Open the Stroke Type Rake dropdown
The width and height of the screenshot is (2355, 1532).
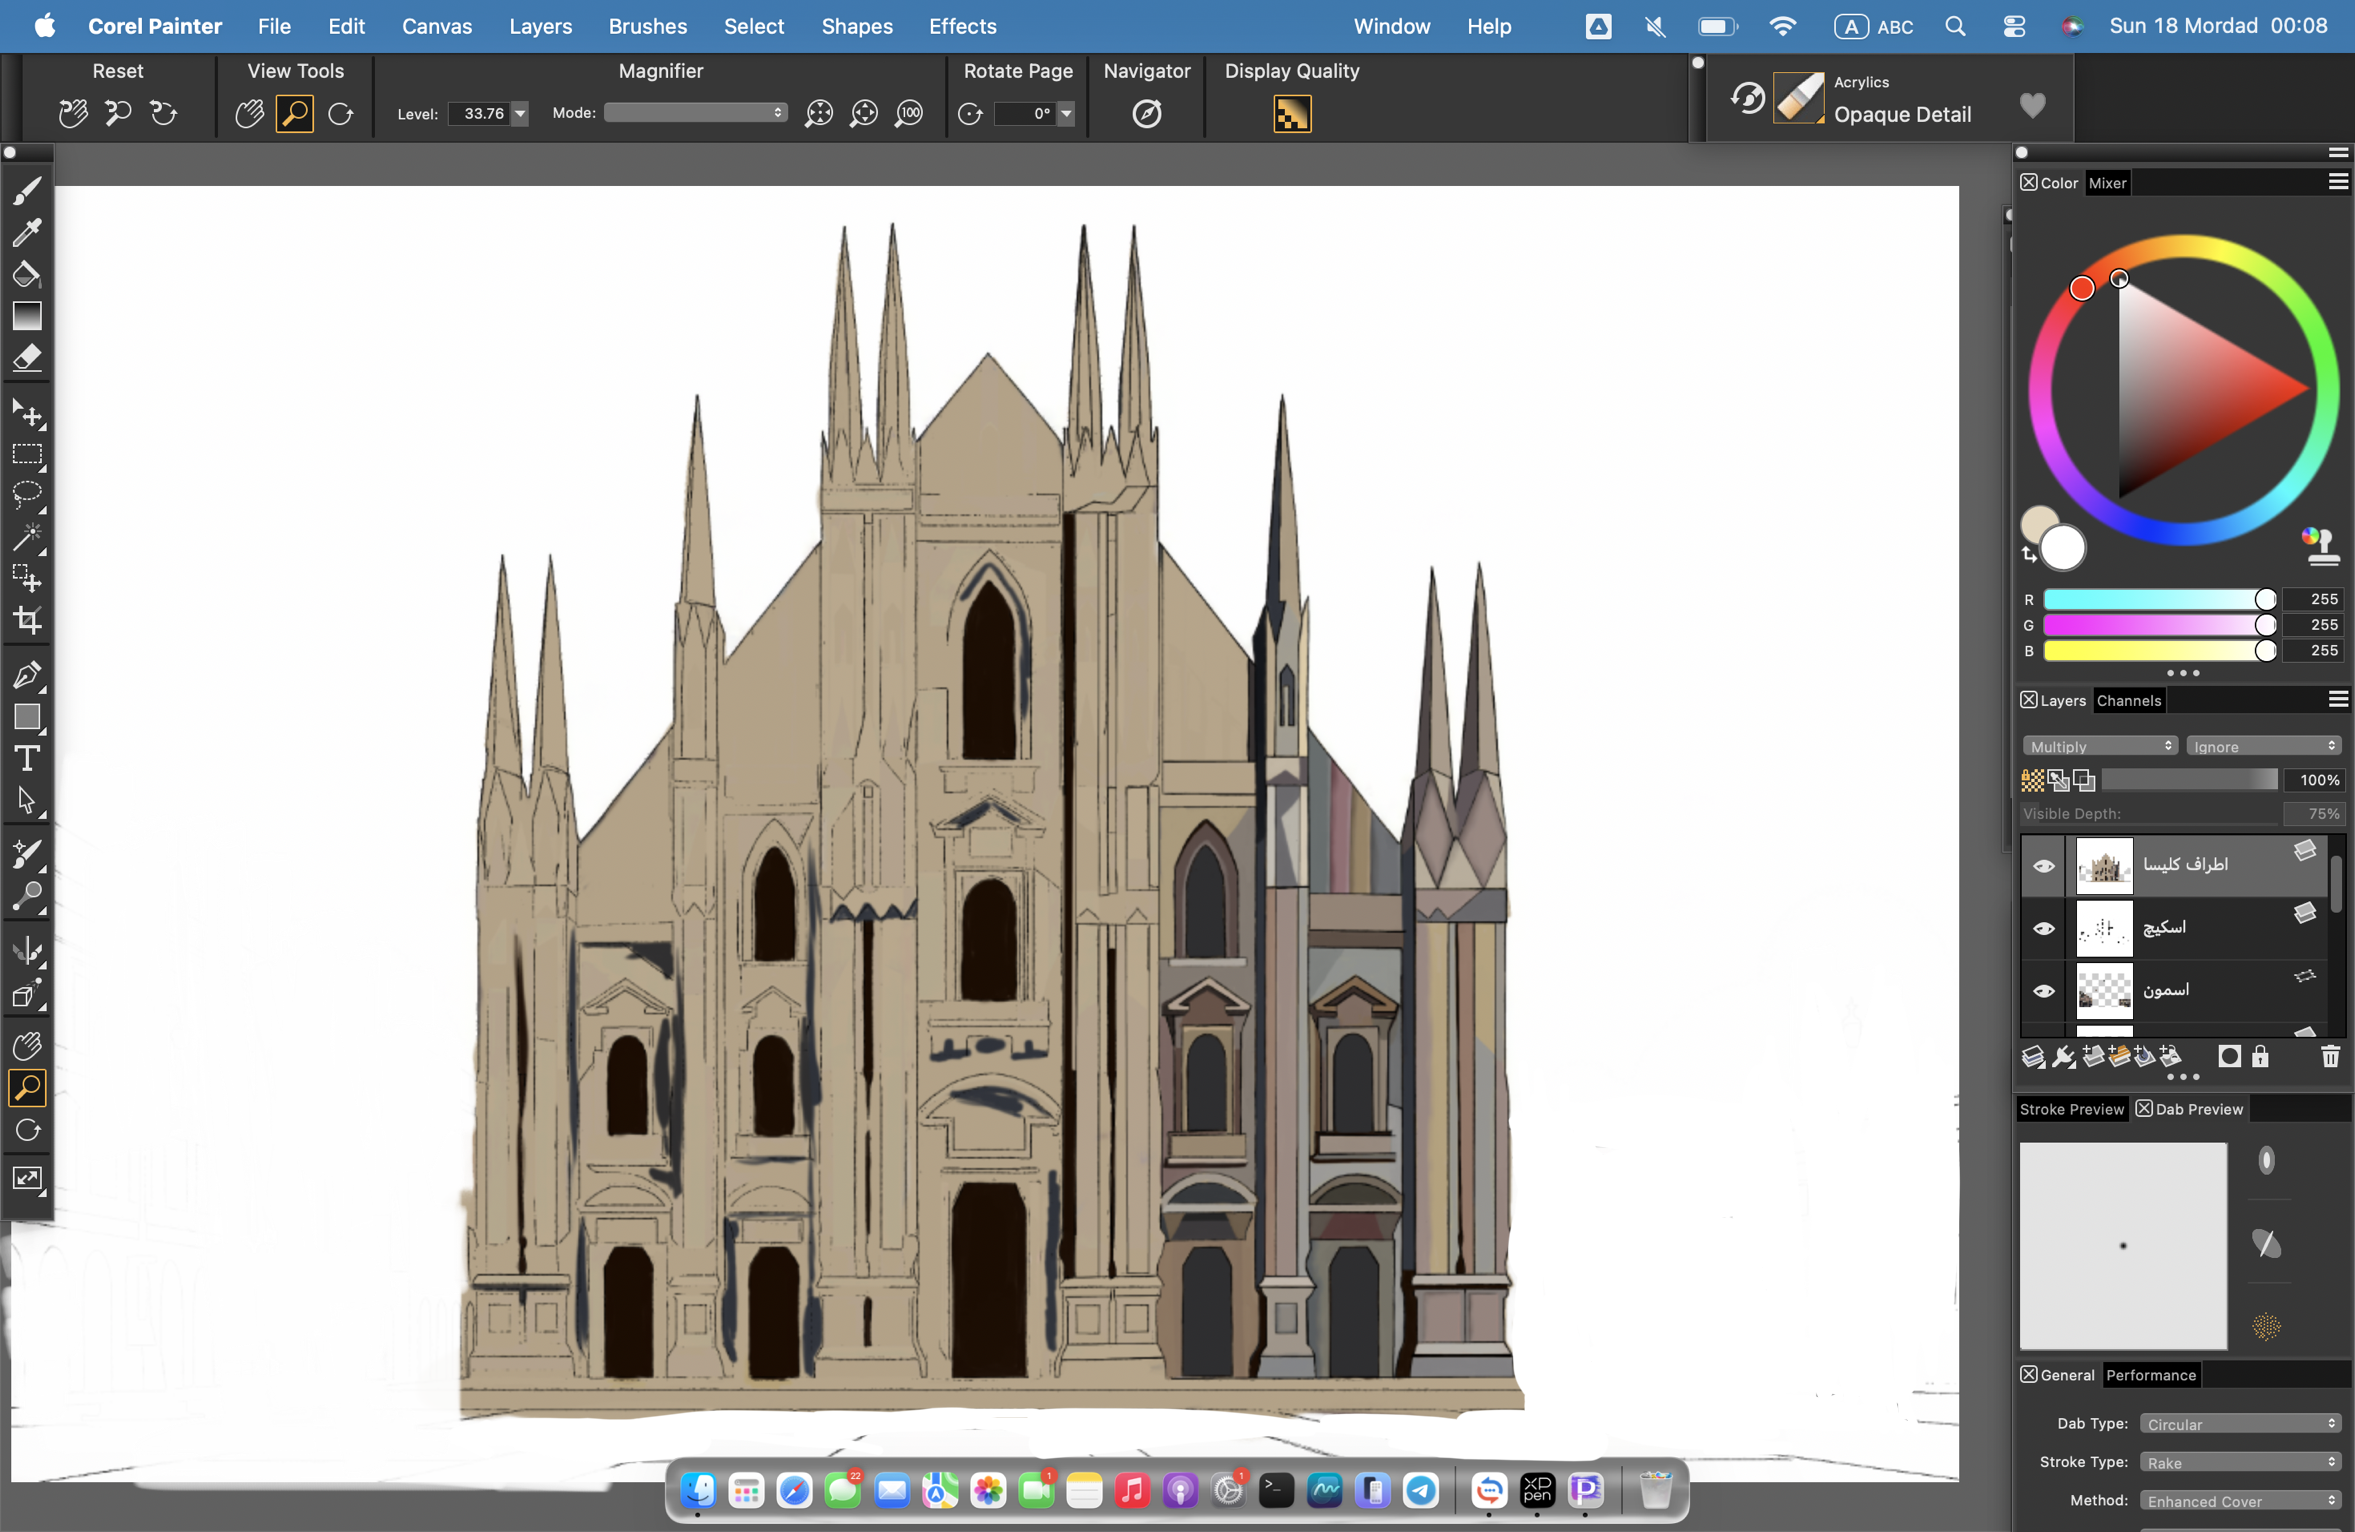click(x=2240, y=1462)
